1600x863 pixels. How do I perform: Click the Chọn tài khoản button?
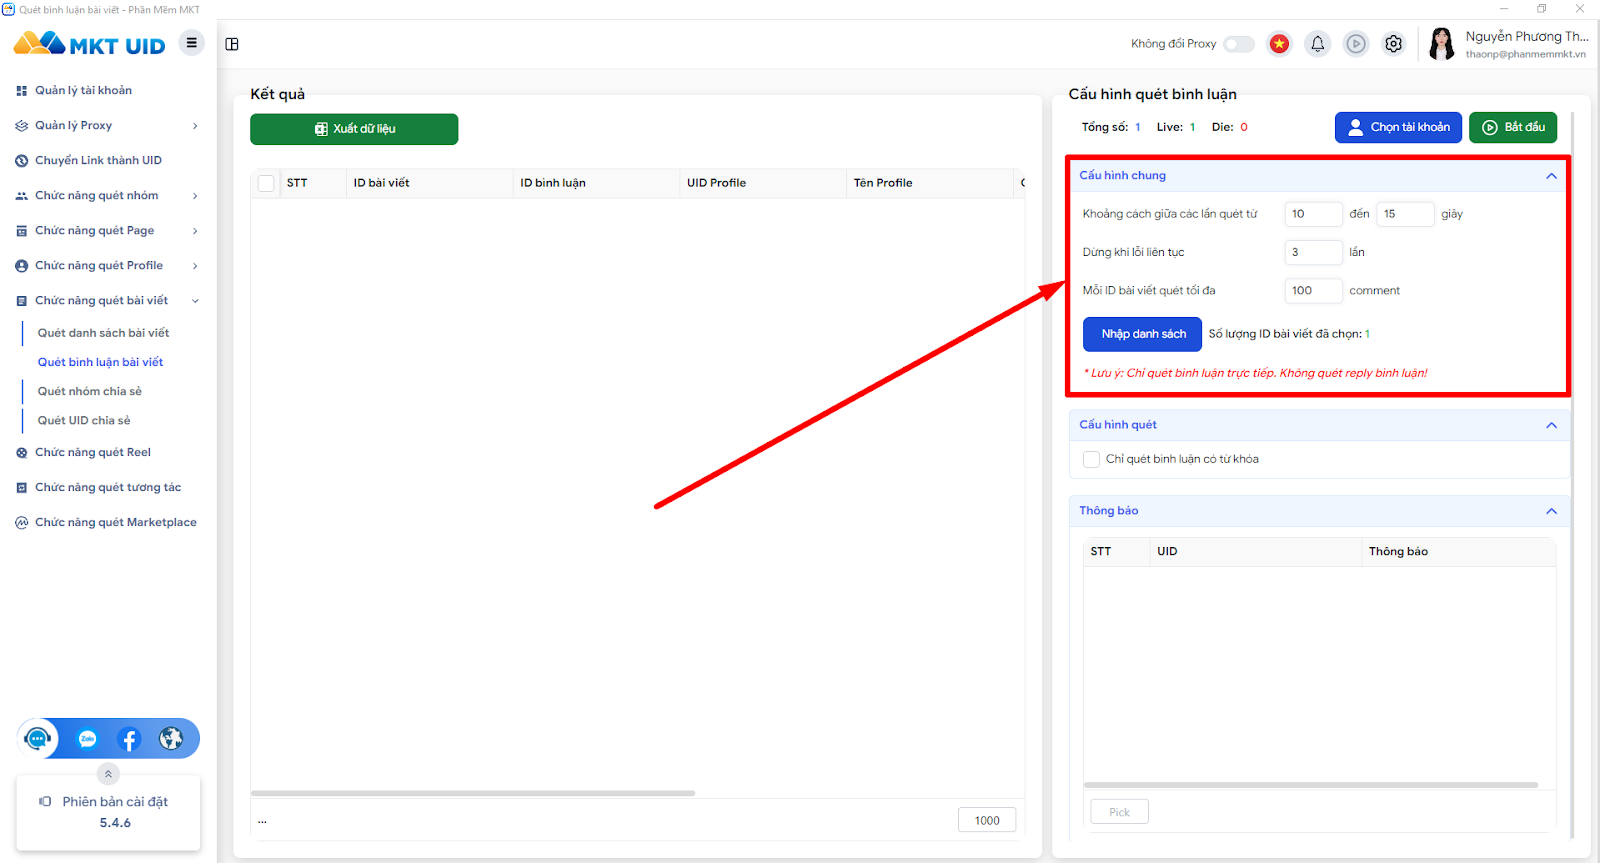click(1398, 127)
